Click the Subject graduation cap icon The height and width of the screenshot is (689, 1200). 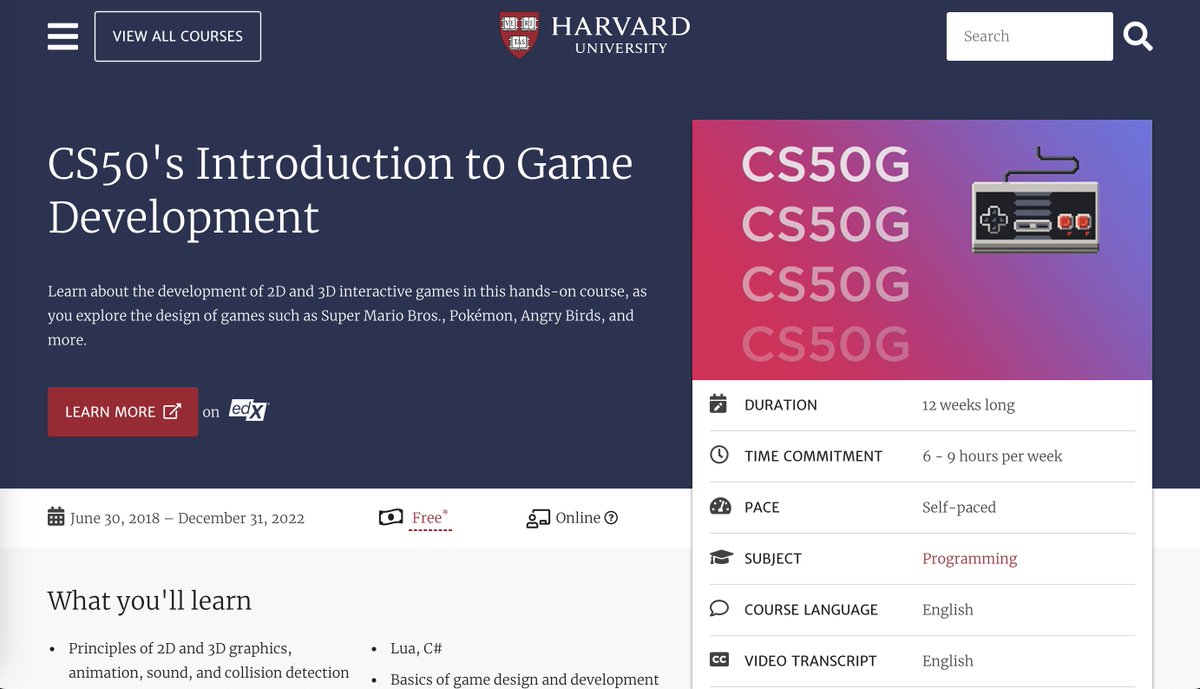[720, 558]
